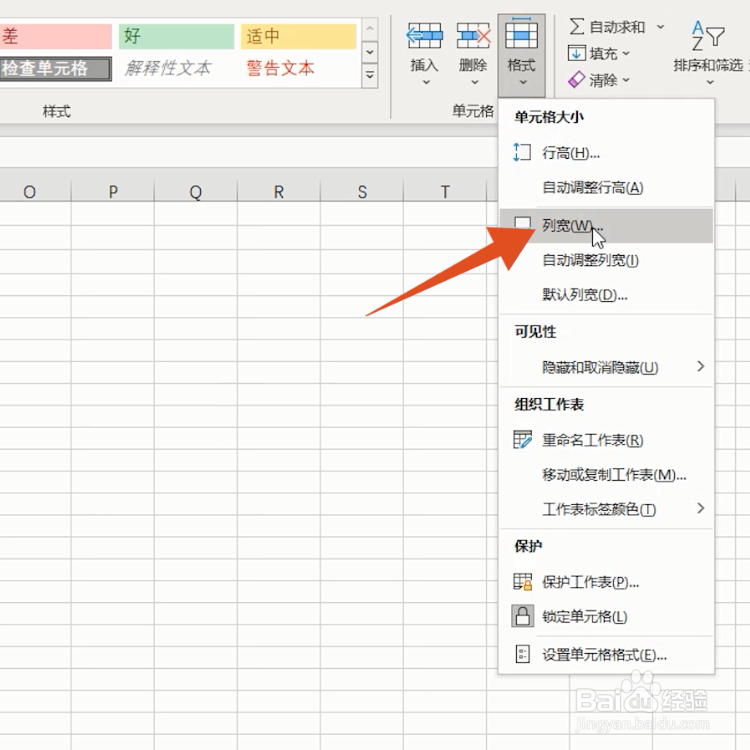Open the Delete dropdown arrow
Screen dimensions: 750x750
point(474,82)
